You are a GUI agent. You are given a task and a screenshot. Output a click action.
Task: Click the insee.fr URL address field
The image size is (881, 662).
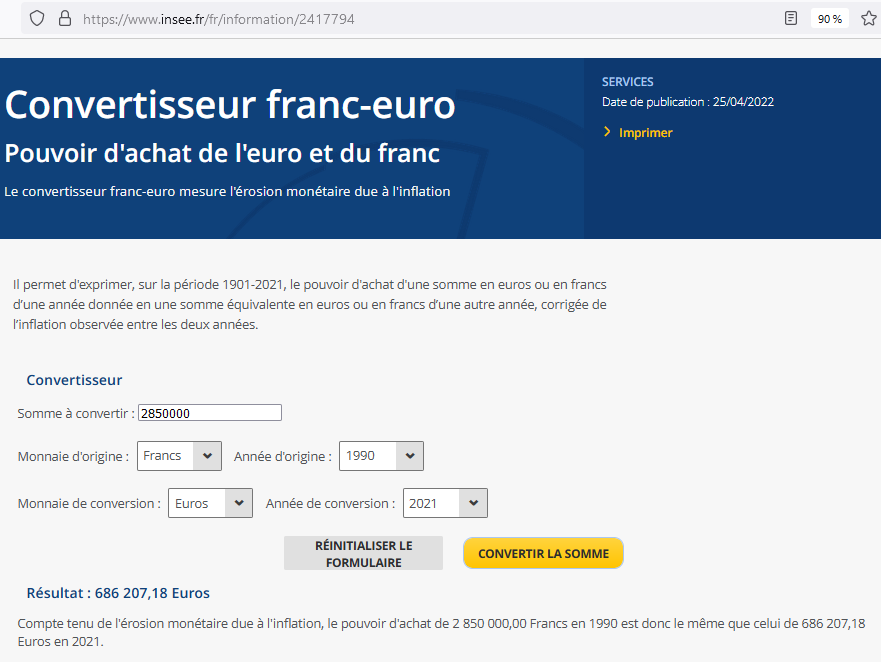[x=400, y=19]
